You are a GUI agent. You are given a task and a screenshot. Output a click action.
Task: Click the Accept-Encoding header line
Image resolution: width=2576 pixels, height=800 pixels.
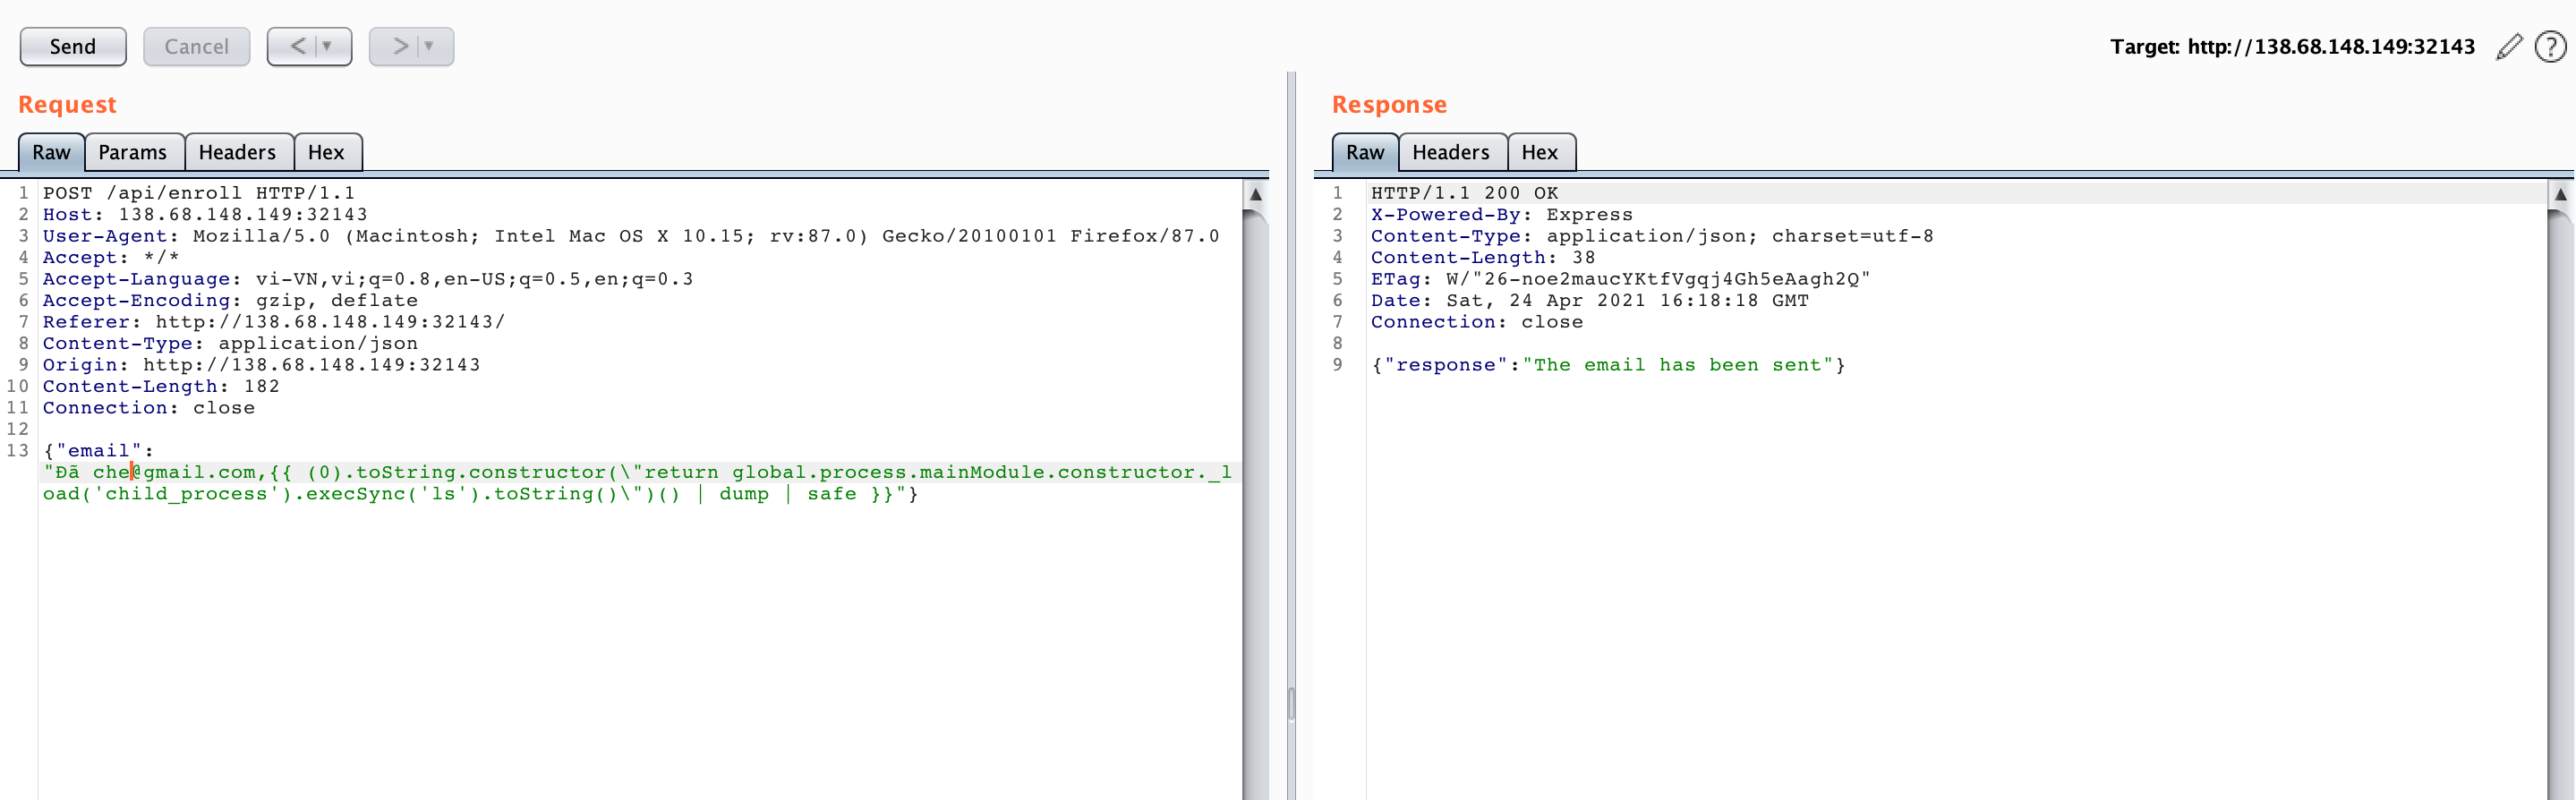(230, 301)
